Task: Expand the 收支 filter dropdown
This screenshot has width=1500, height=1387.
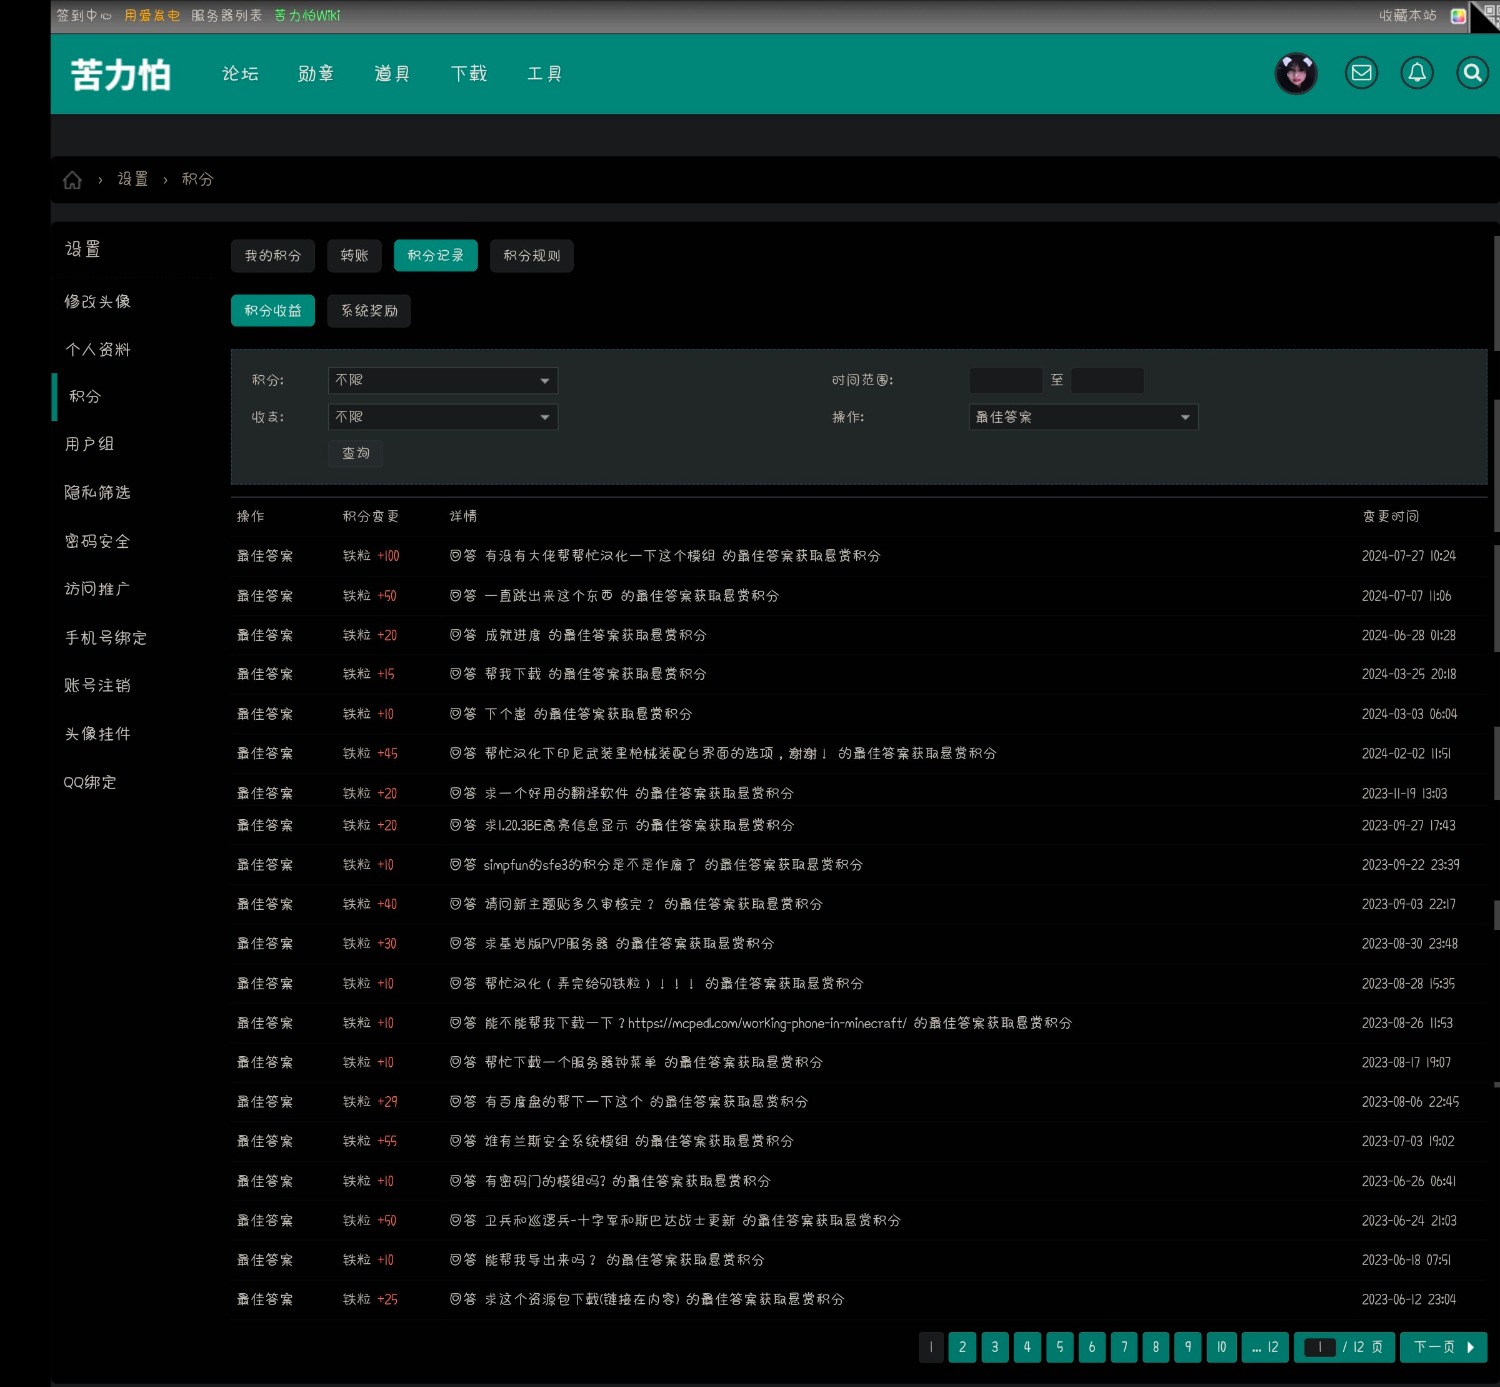Action: click(x=442, y=417)
